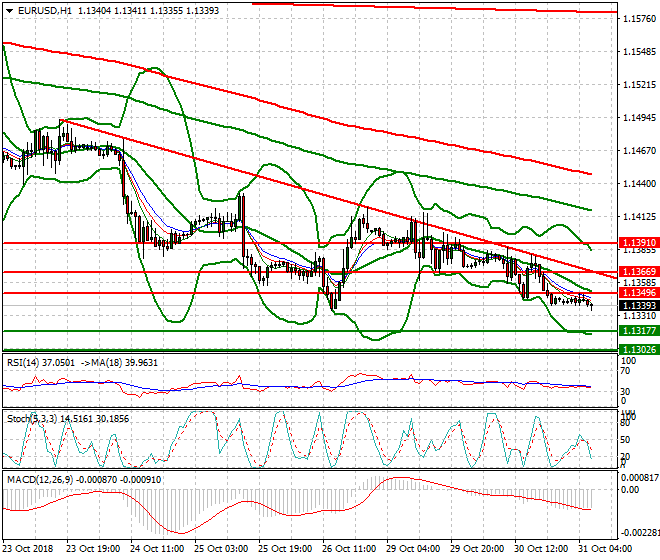Screen dimensions: 660x560
Task: Select the 1.14400 price axis value
Action: tap(639, 184)
